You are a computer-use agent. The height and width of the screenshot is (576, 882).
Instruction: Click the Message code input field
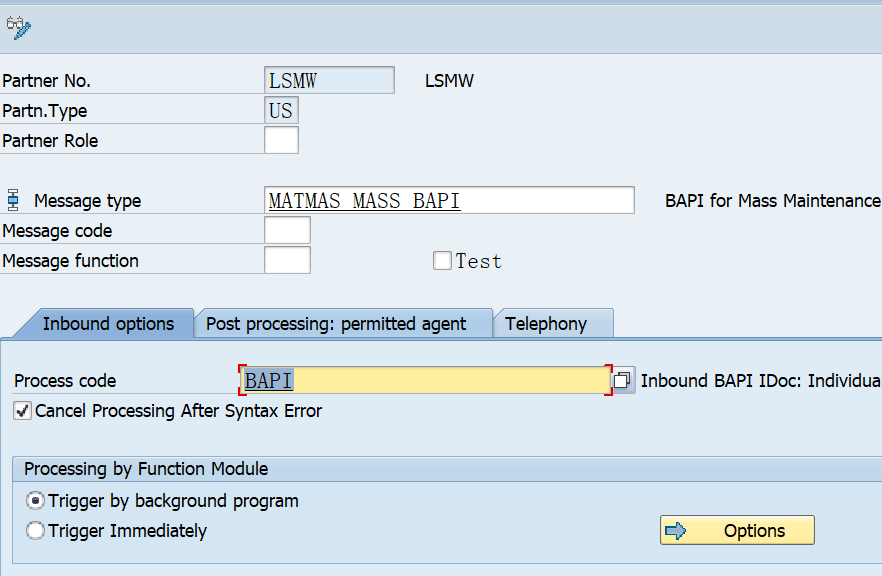coord(287,229)
